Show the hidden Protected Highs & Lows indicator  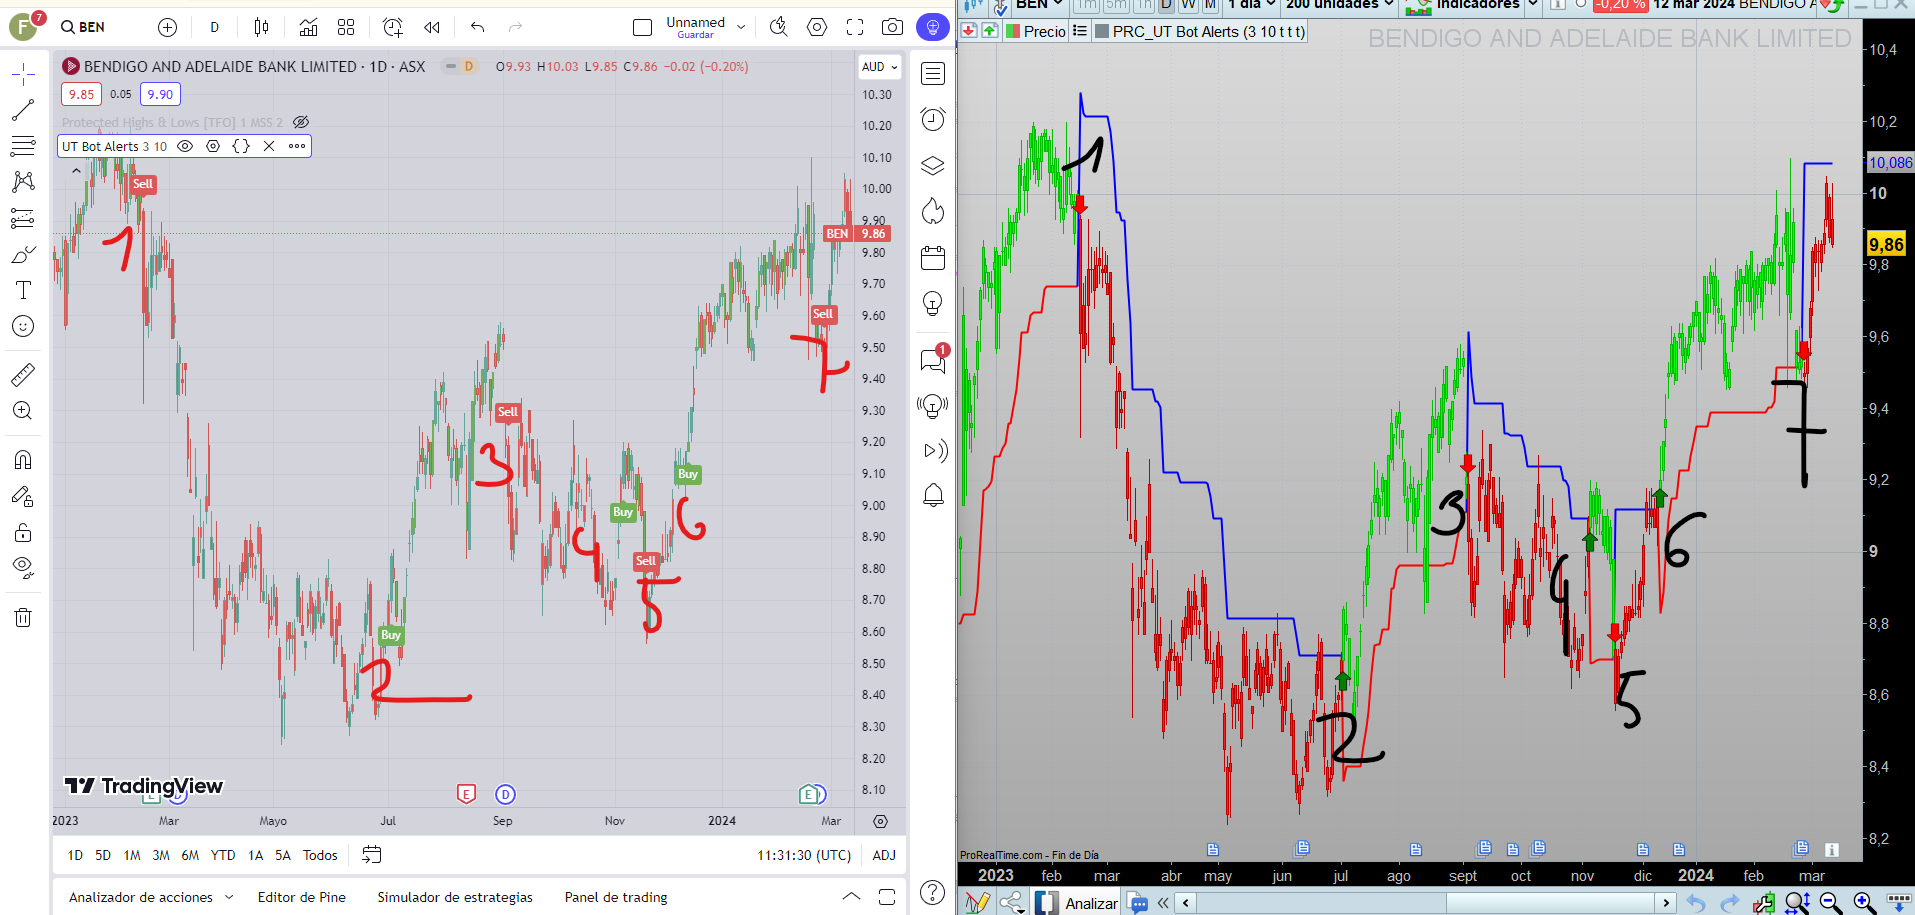pos(301,122)
